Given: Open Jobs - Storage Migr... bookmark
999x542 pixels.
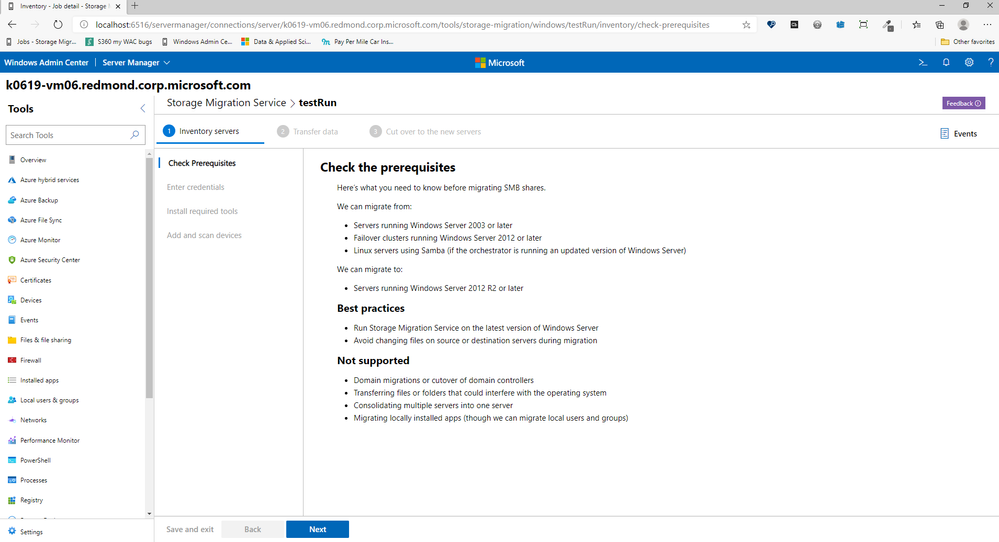Looking at the screenshot, I should (41, 41).
